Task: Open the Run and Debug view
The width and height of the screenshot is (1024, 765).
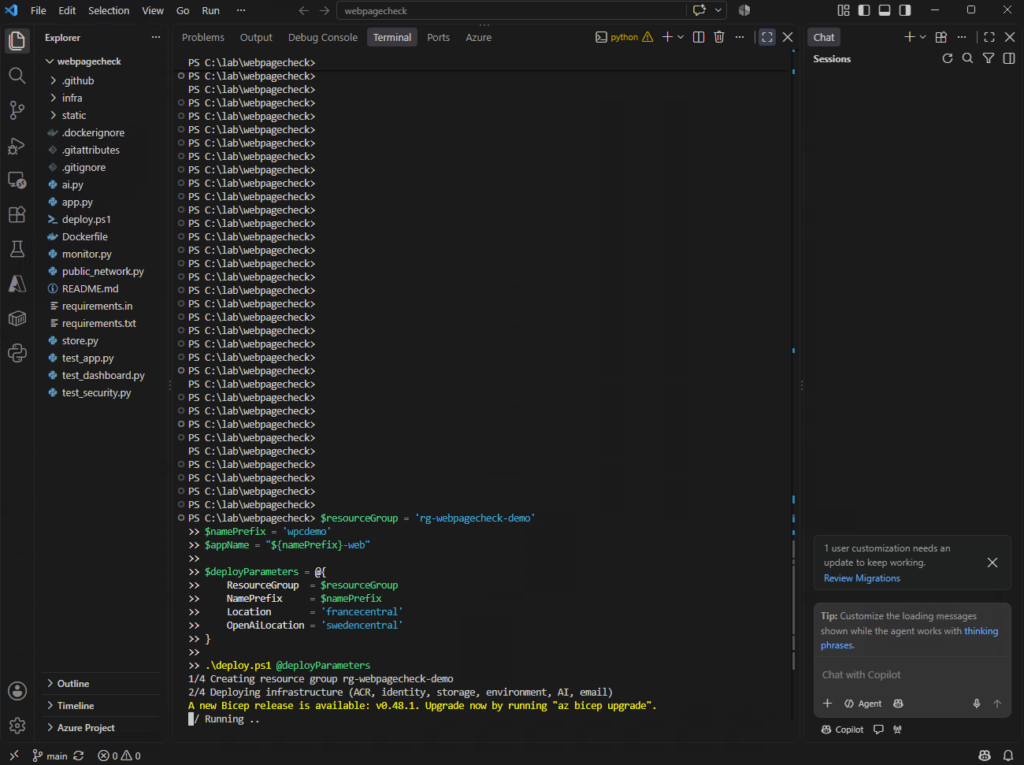Action: (x=17, y=146)
